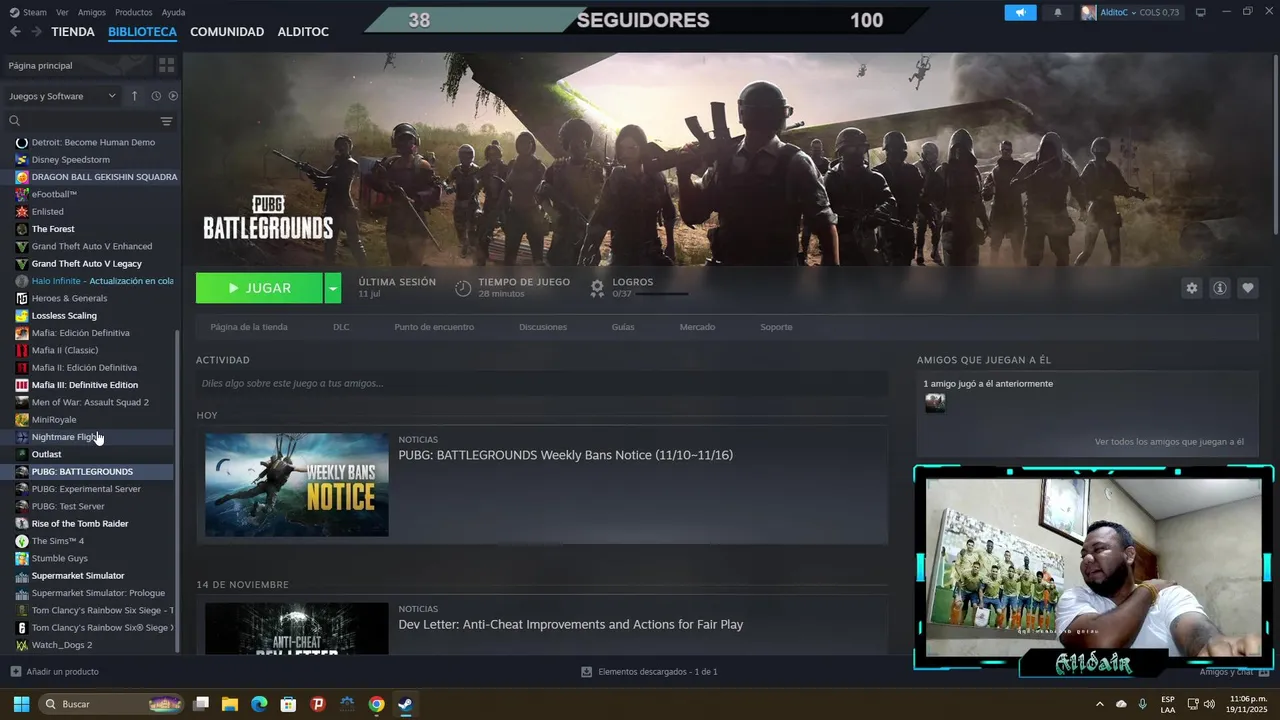Open Dev Letter Anti-Cheat Improvements news headline
The width and height of the screenshot is (1280, 720).
coord(571,624)
